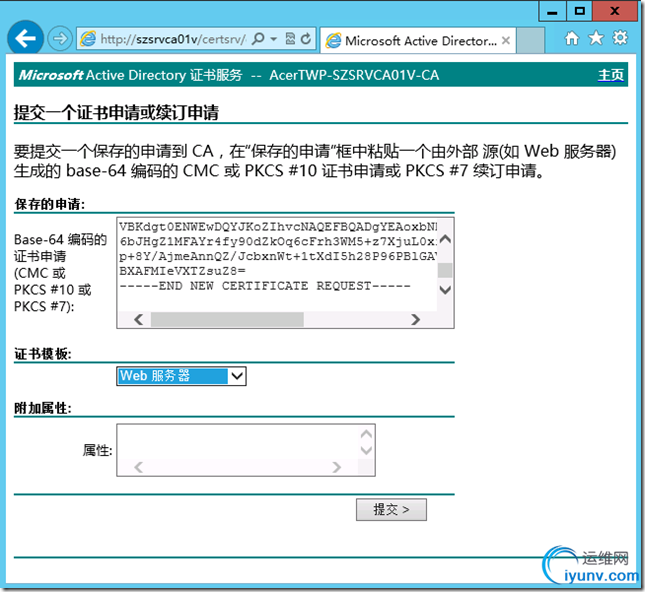The height and width of the screenshot is (592, 645).
Task: Click the request box horizontal scroll thumb
Action: click(x=227, y=319)
